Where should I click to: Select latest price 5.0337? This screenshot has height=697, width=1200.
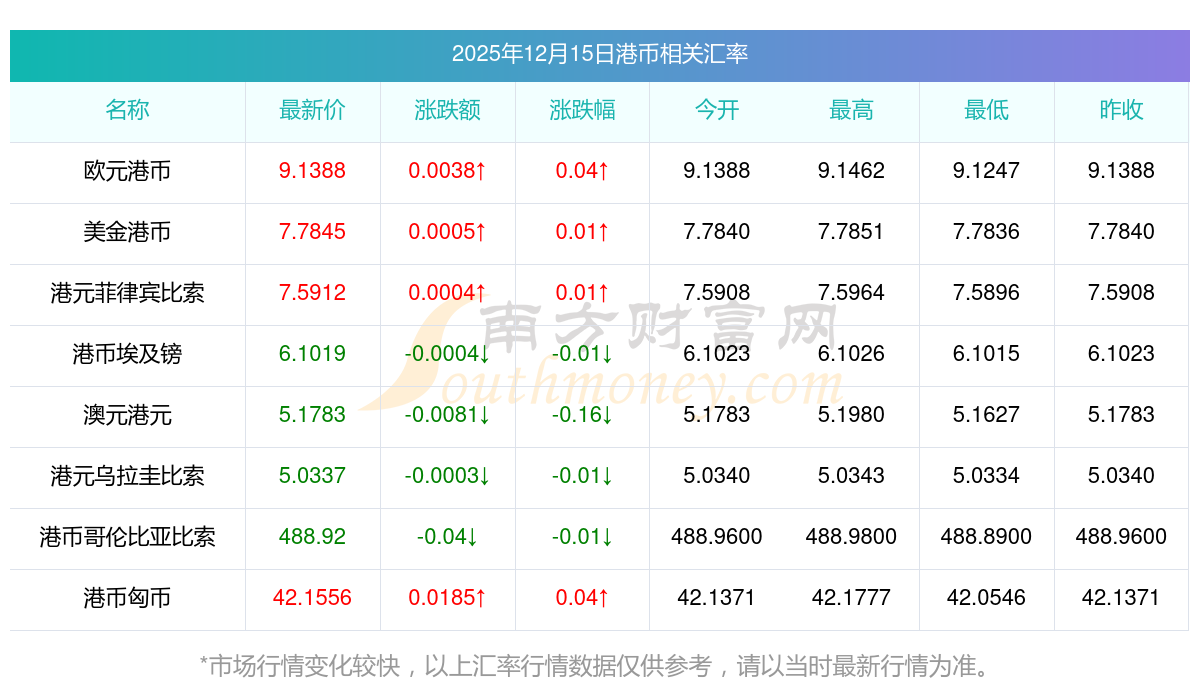[x=312, y=476]
